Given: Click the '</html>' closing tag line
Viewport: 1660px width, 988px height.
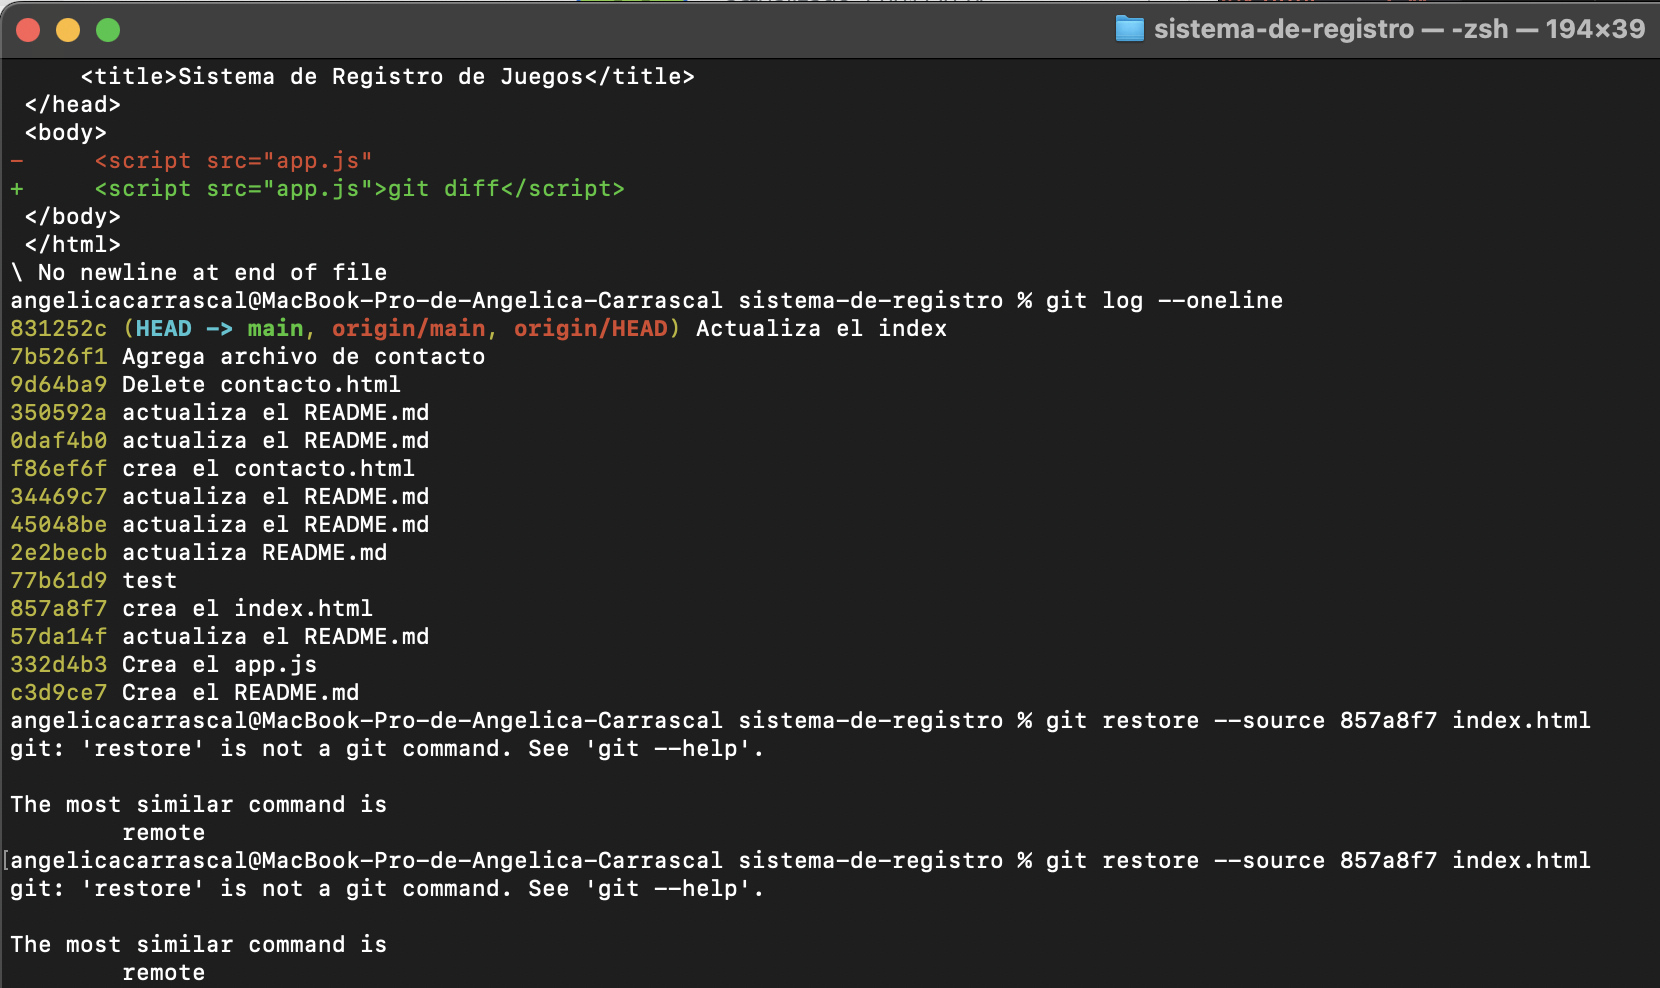Looking at the screenshot, I should pos(72,245).
